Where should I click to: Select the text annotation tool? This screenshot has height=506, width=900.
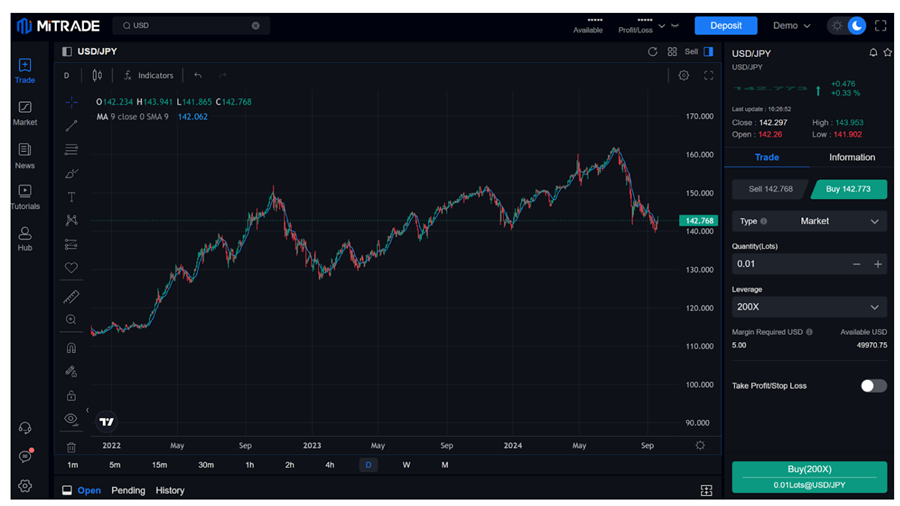[x=71, y=197]
